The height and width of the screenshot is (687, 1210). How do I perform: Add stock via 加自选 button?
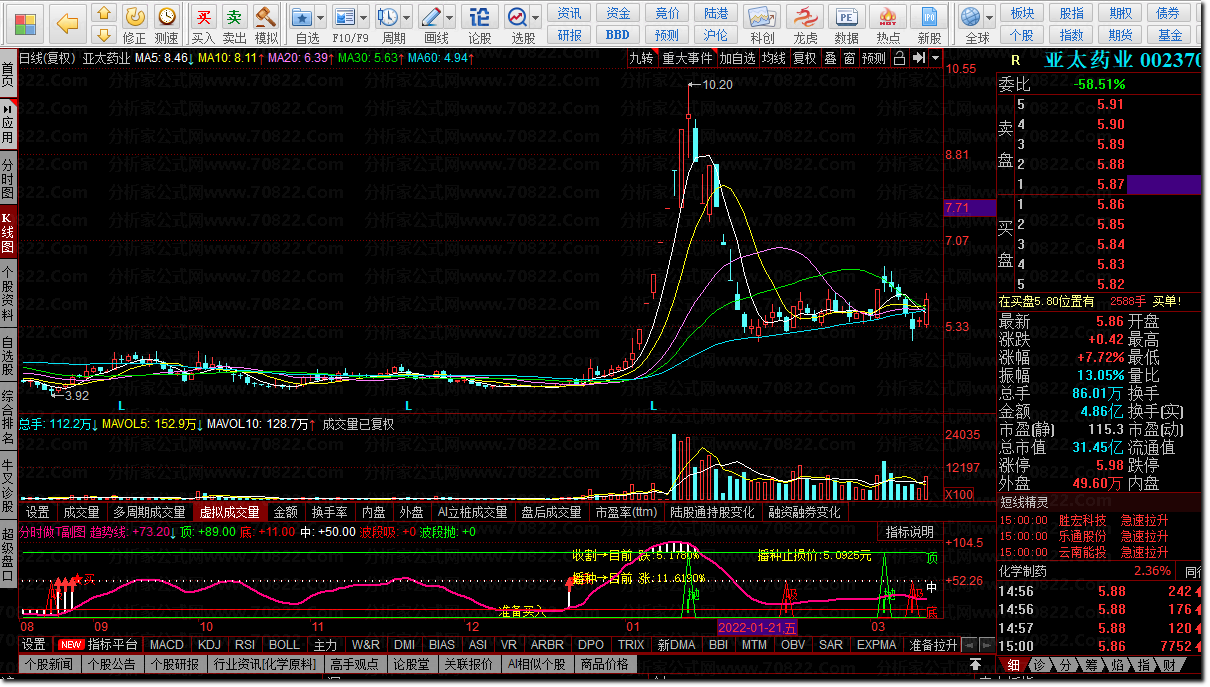point(738,59)
